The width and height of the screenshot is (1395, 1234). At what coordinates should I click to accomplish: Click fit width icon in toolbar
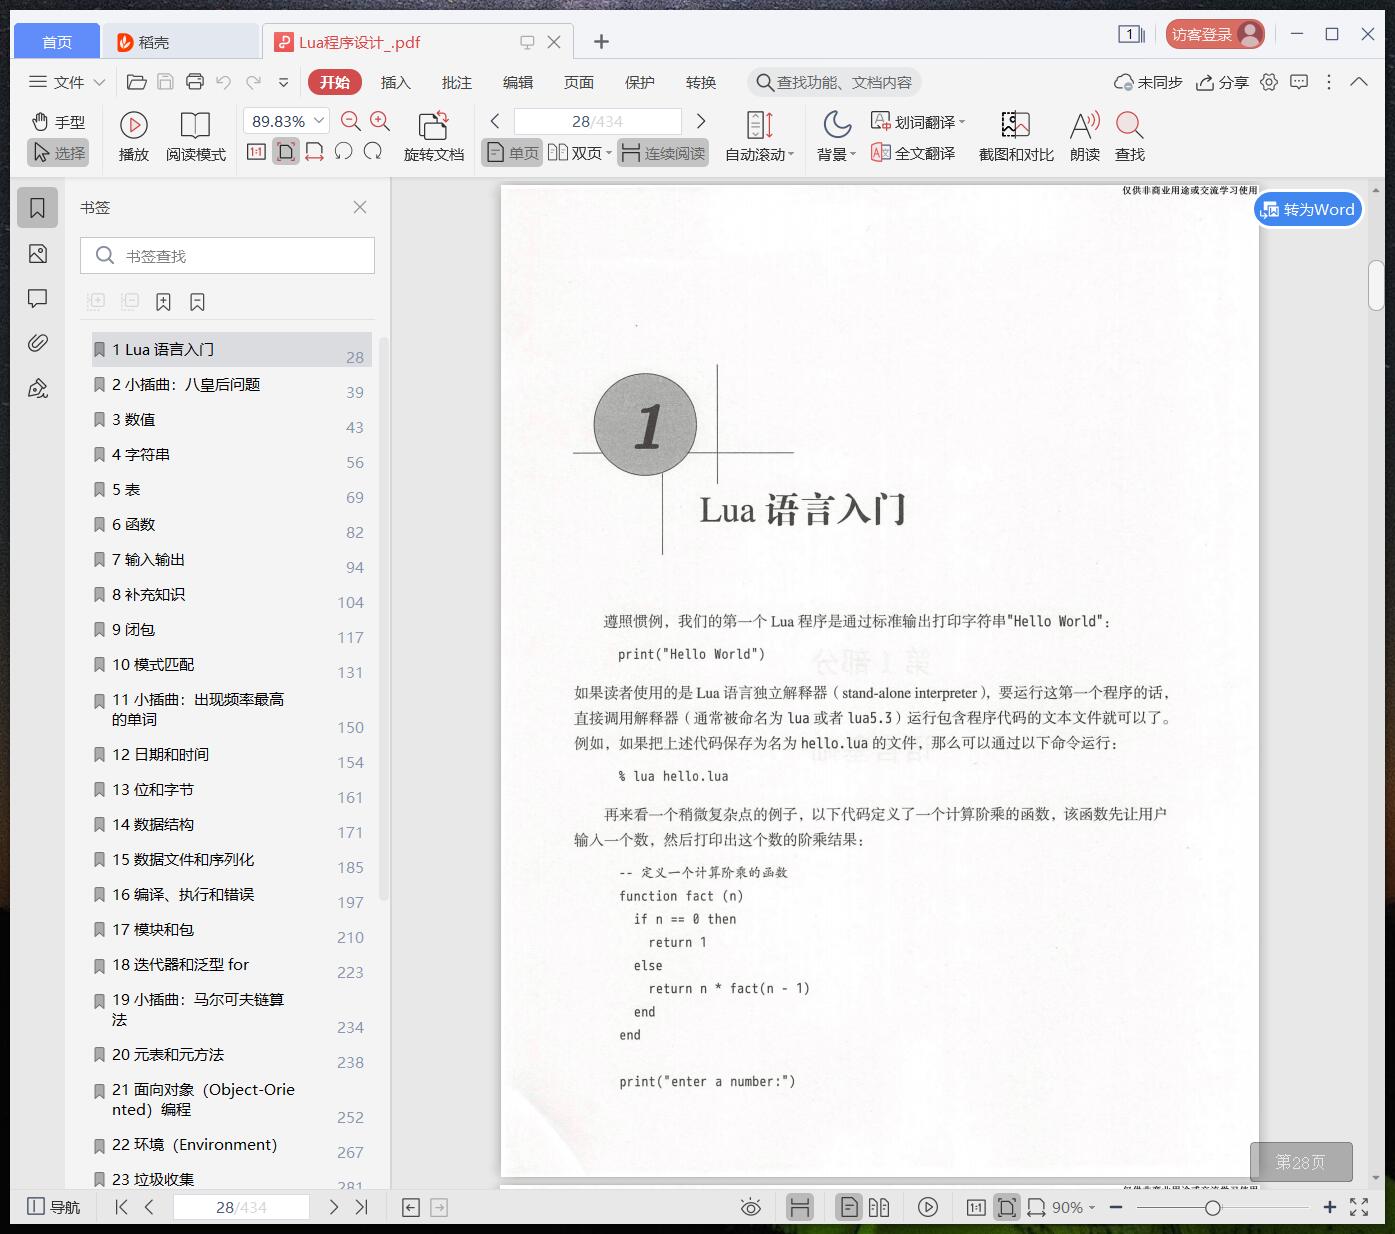pos(315,152)
